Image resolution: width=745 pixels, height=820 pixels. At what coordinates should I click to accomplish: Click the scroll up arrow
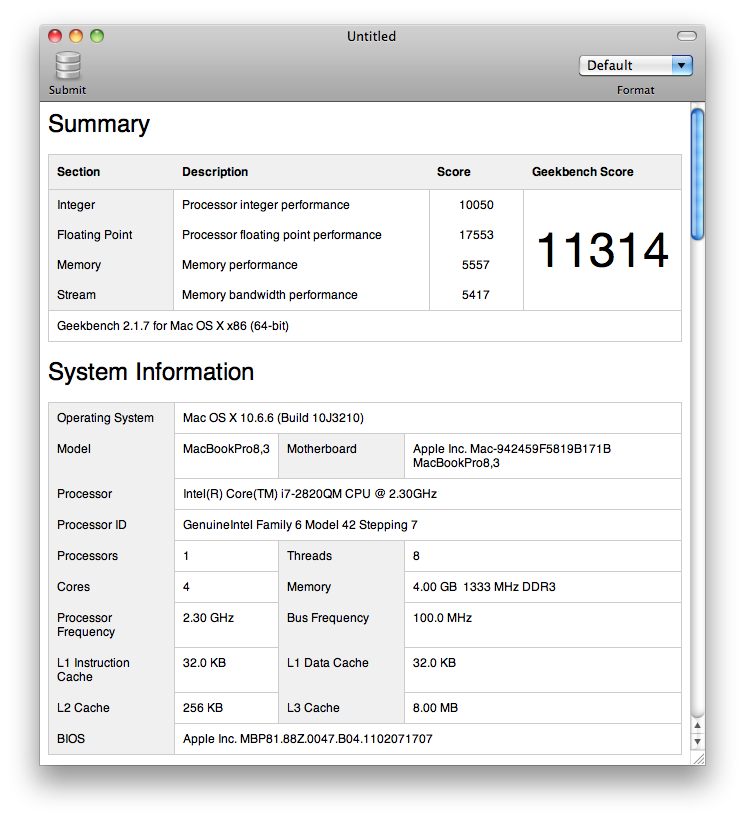pos(697,725)
